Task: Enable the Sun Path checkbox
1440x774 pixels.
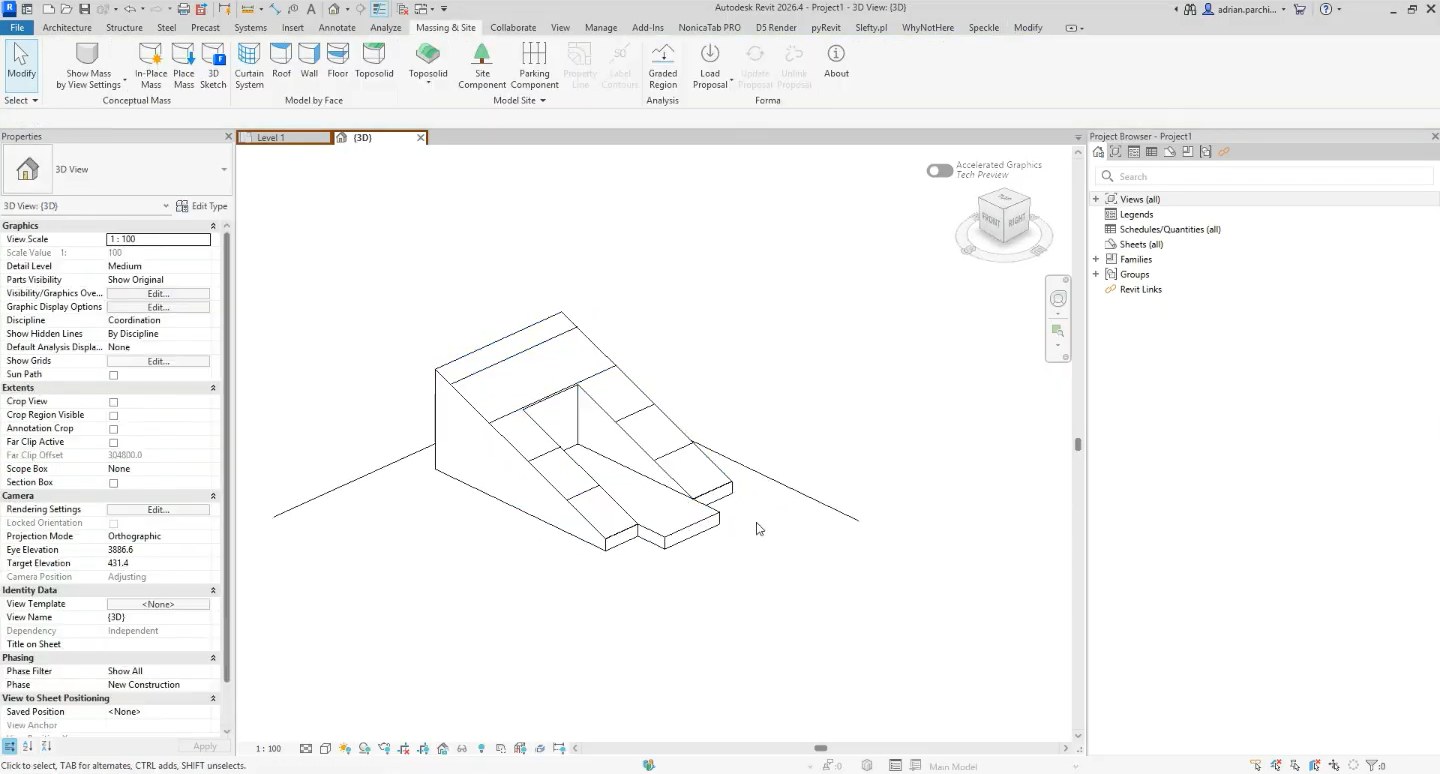Action: [113, 375]
